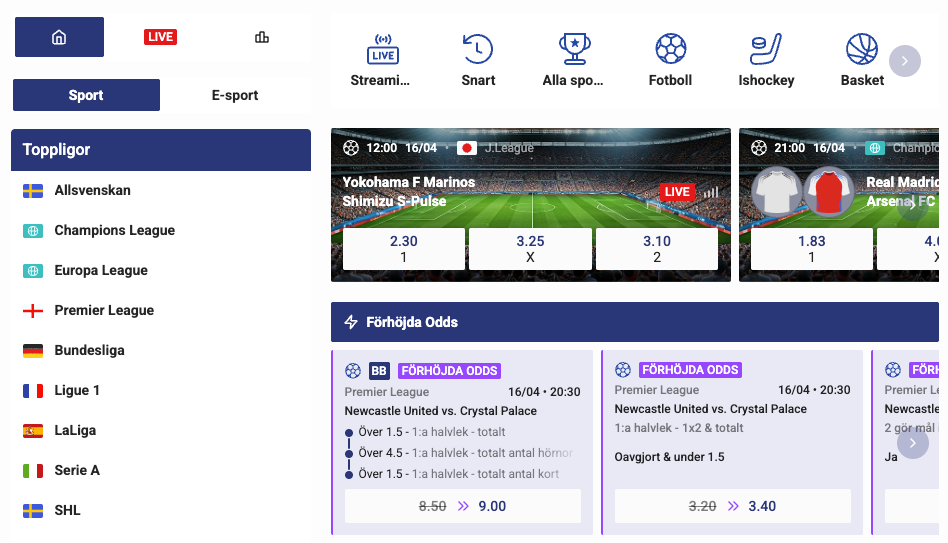Open Ligue 1 in Toppligor
Image resolution: width=948 pixels, height=543 pixels.
pos(161,390)
